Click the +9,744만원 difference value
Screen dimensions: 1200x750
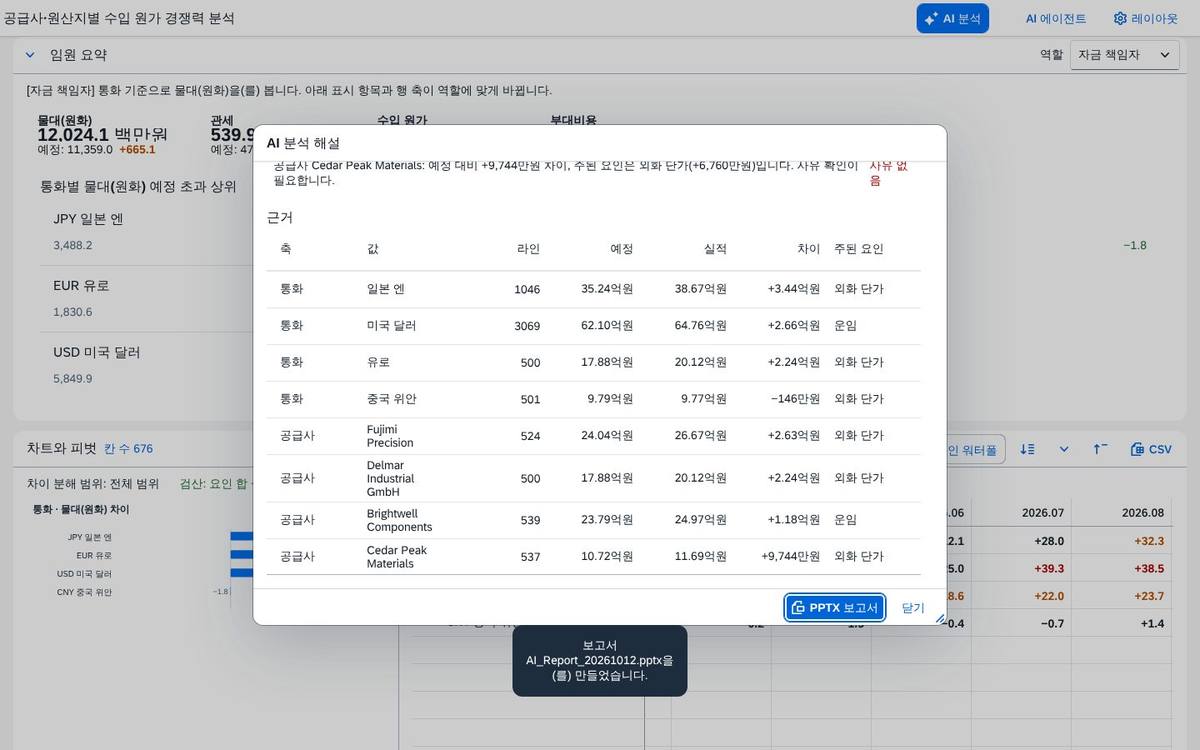791,557
